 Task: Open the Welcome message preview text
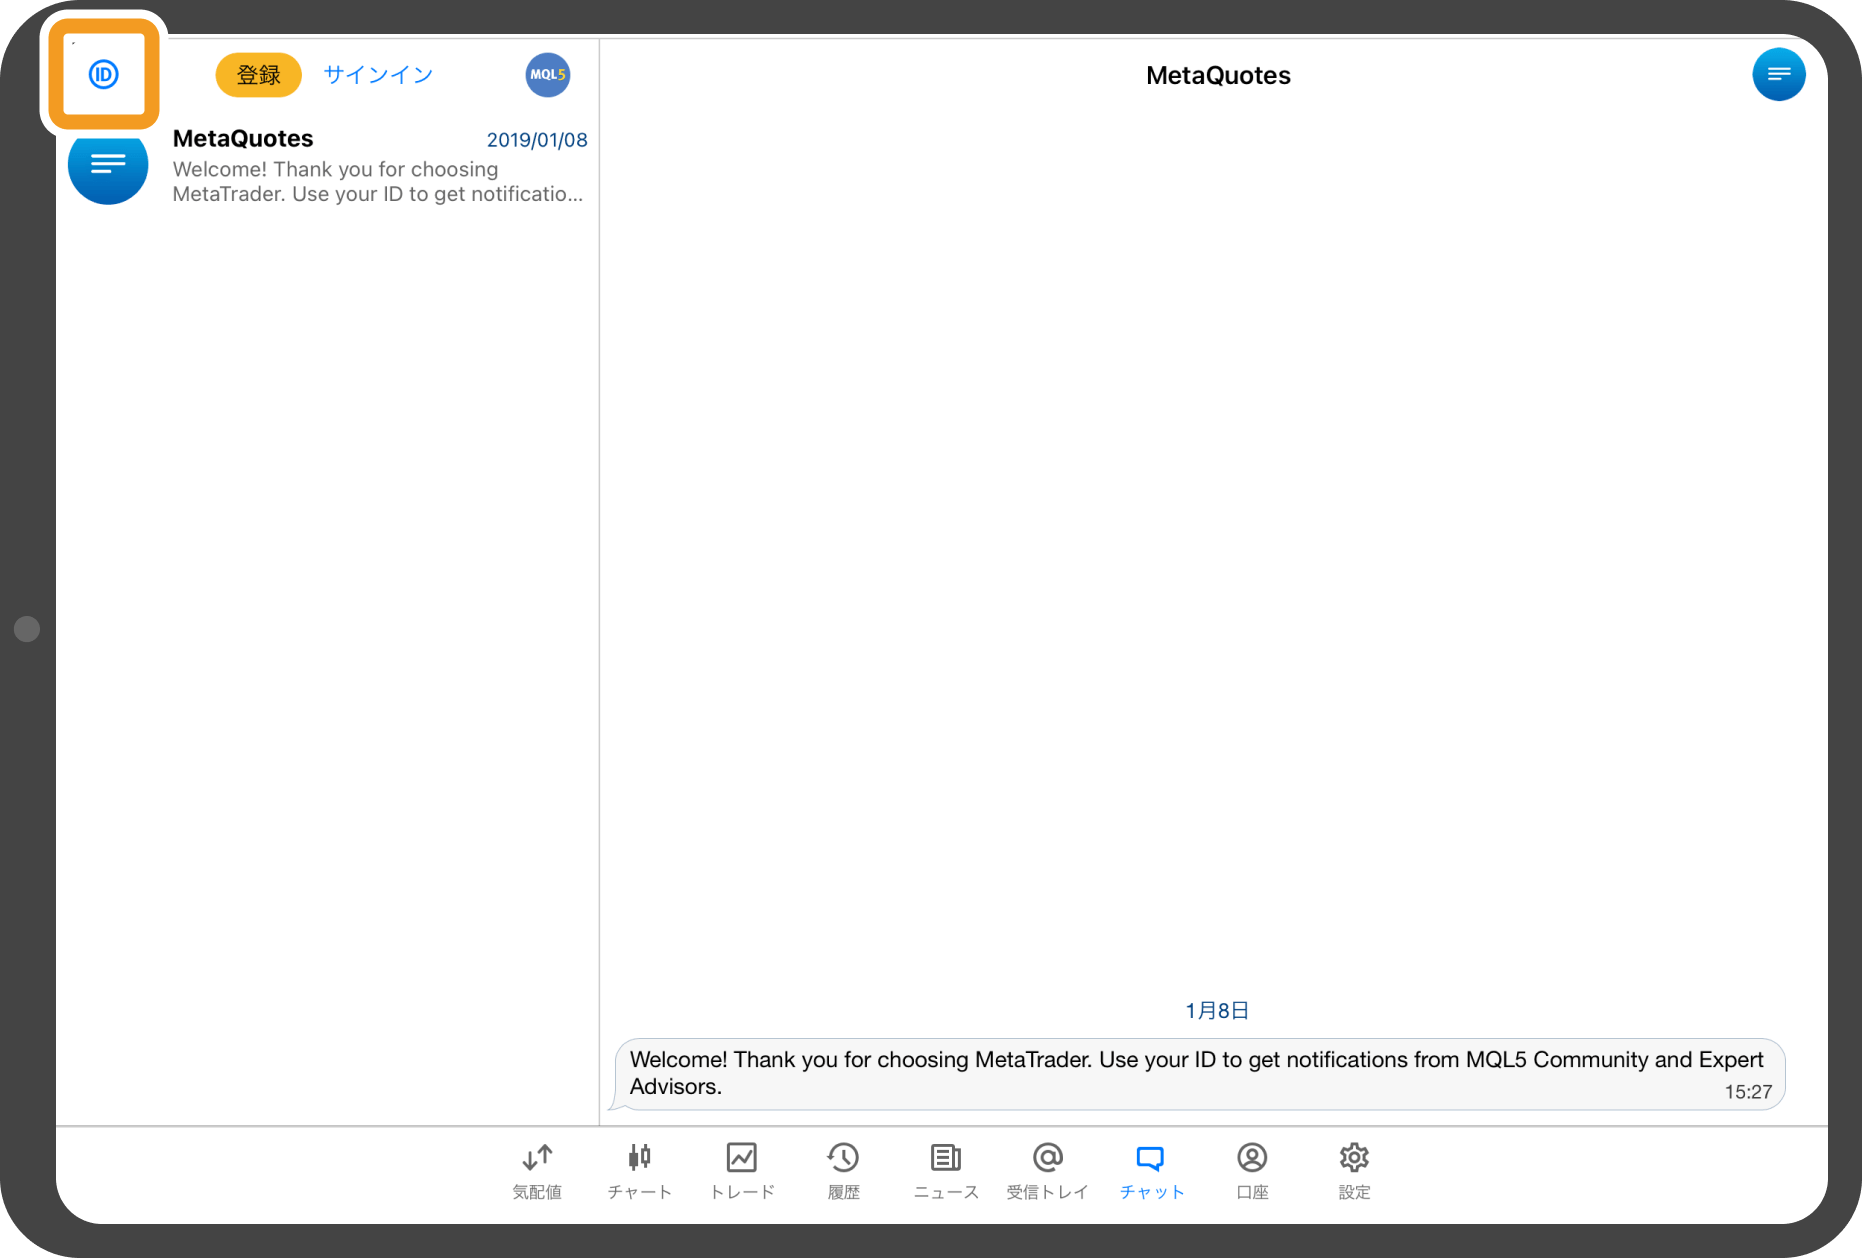(378, 182)
